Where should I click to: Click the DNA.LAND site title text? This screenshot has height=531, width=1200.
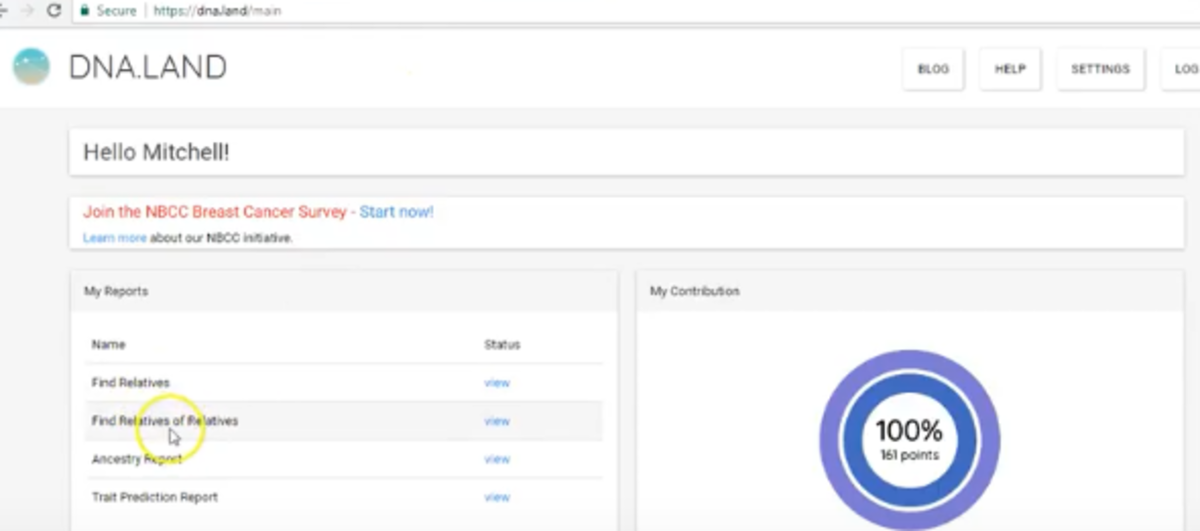(148, 67)
